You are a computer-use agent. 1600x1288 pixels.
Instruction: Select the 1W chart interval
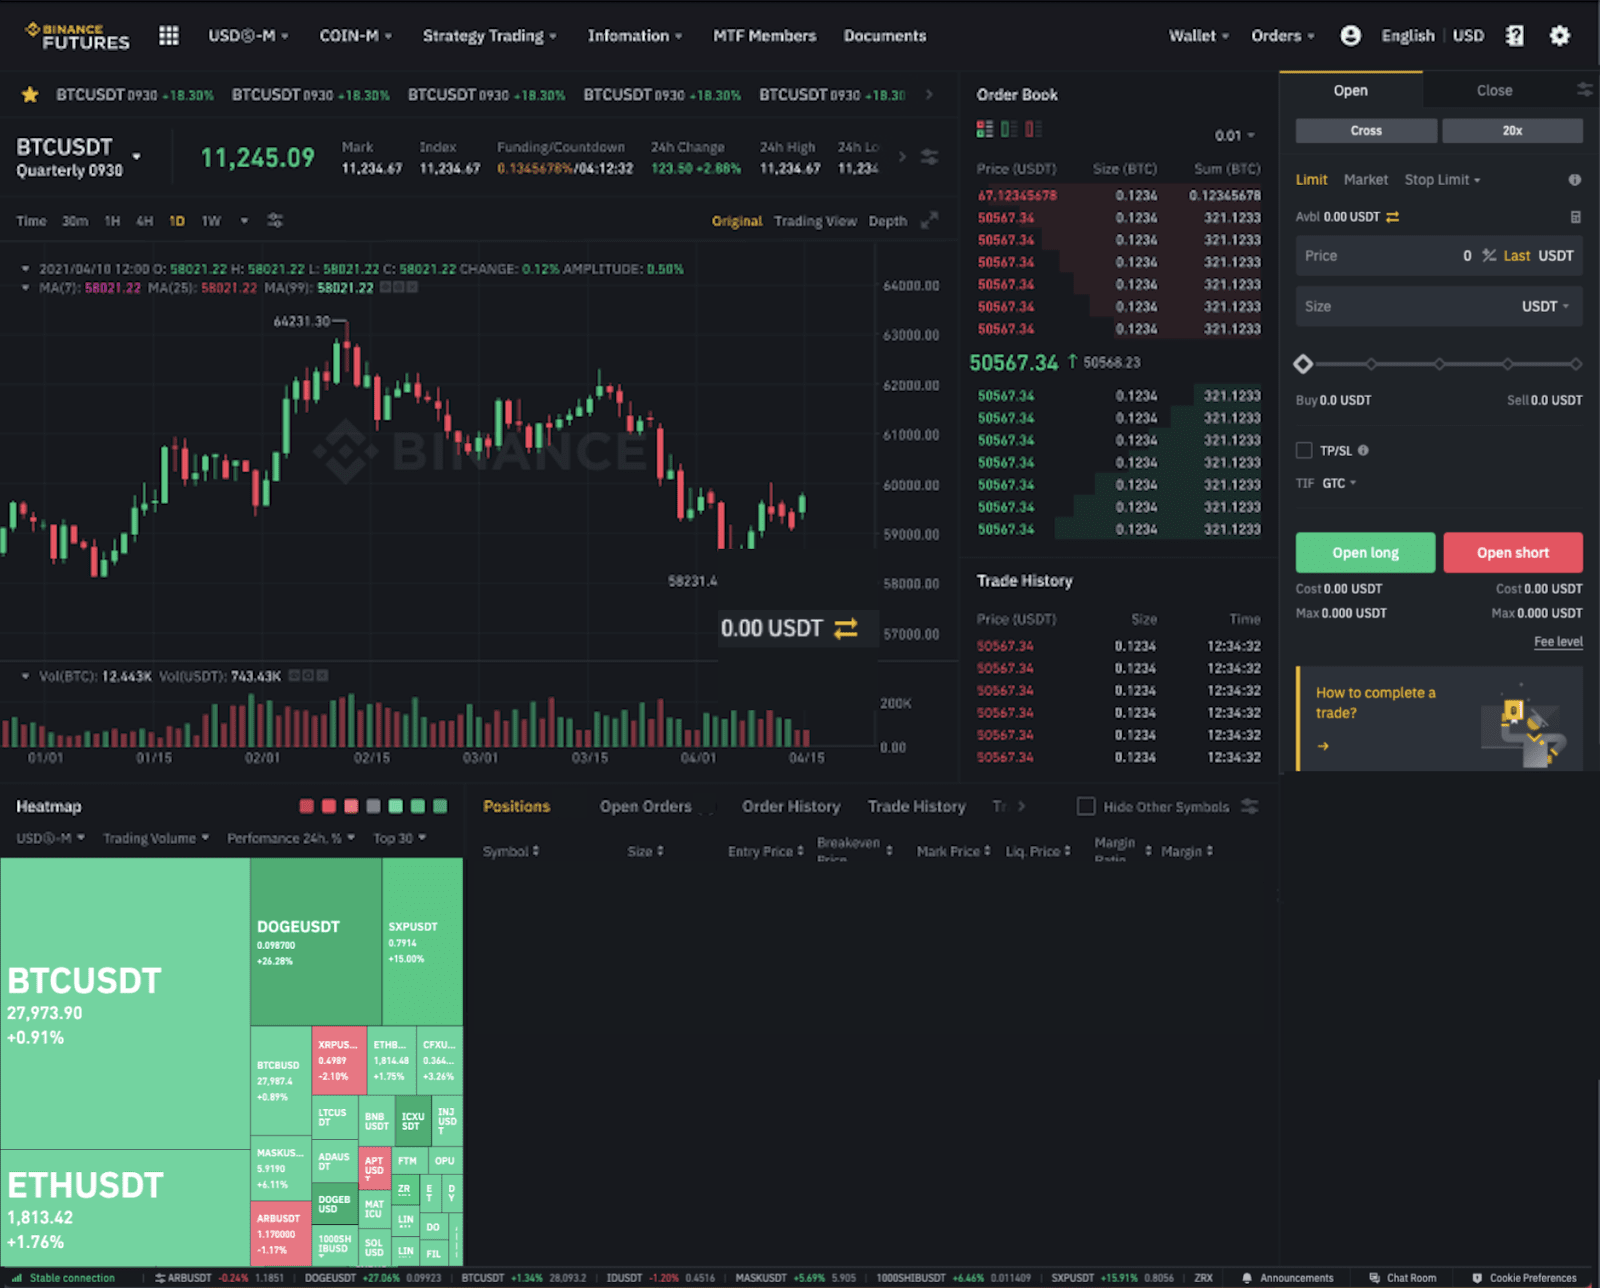tap(211, 221)
